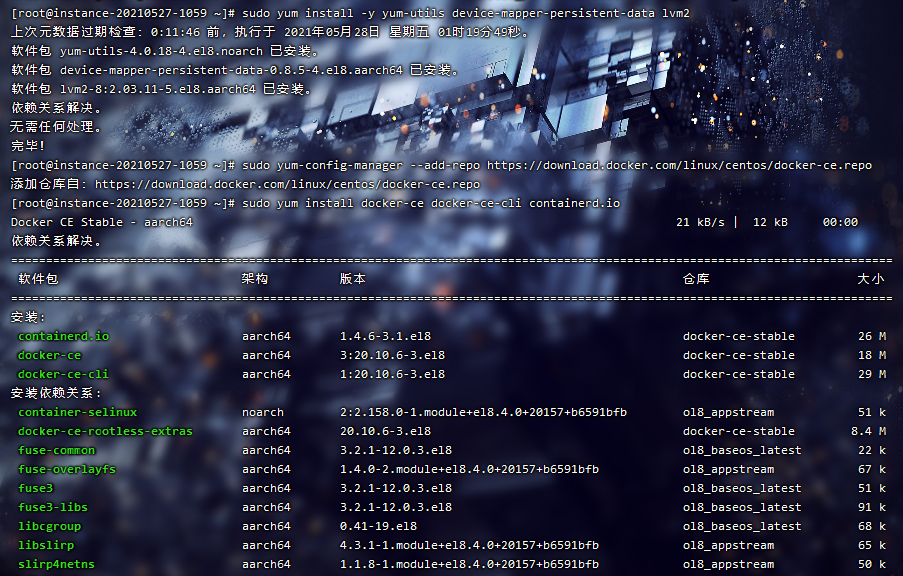Viewport: 903px width, 576px height.
Task: Click the 版本 column header
Action: click(x=353, y=279)
